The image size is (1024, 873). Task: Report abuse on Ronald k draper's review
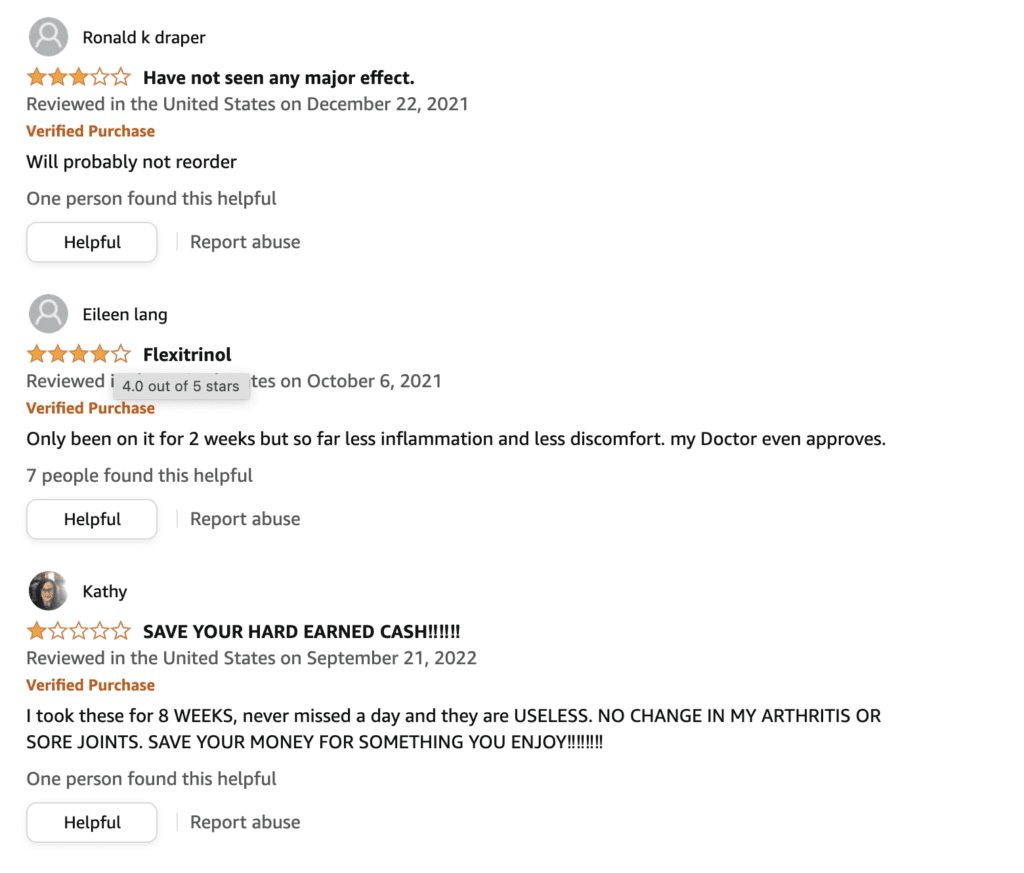click(x=245, y=242)
